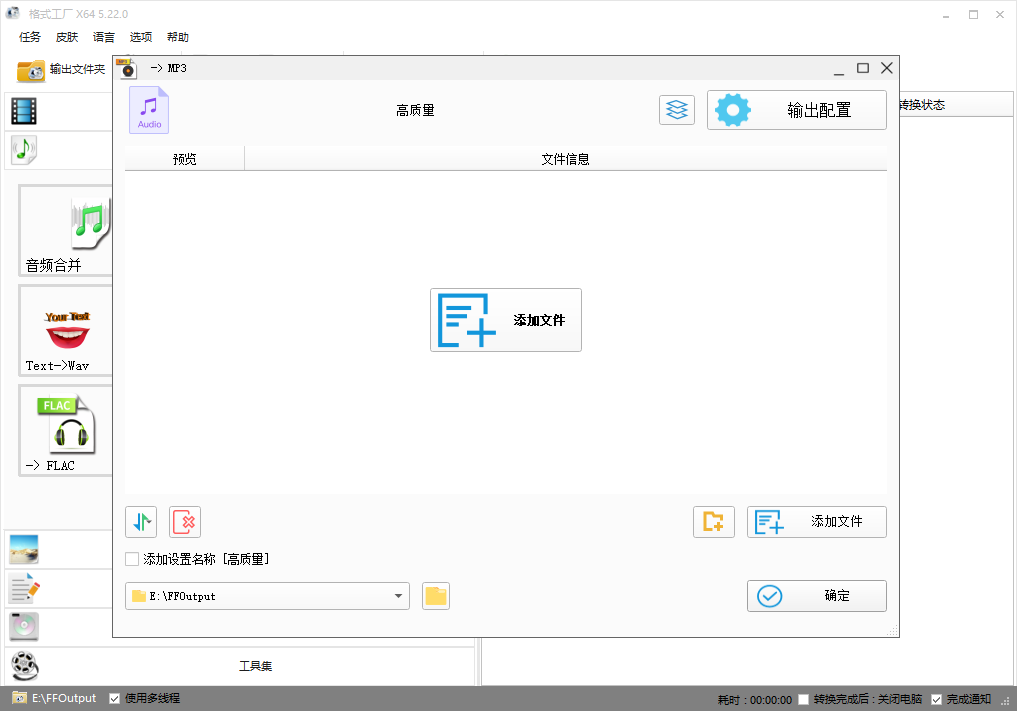The width and height of the screenshot is (1017, 711).
Task: Toggle 添加设置名称 [高质量] checkbox
Action: click(x=132, y=559)
